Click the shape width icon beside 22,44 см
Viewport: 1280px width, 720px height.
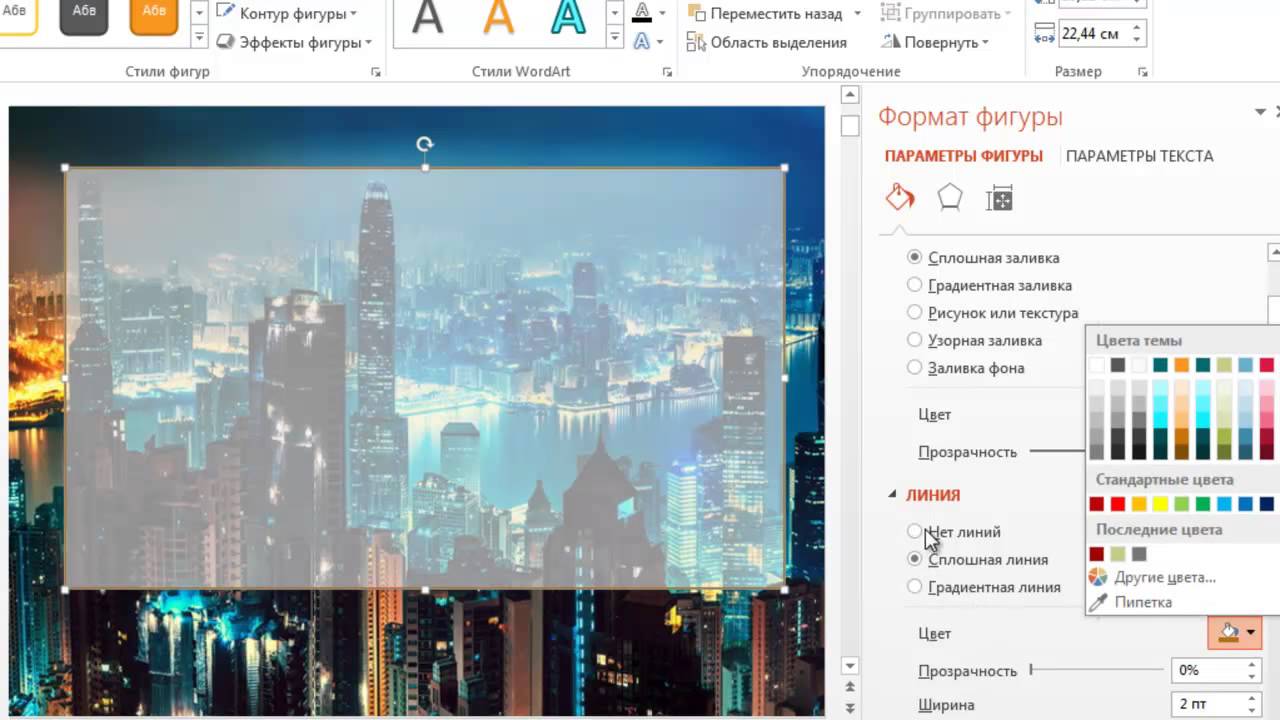coord(1045,33)
